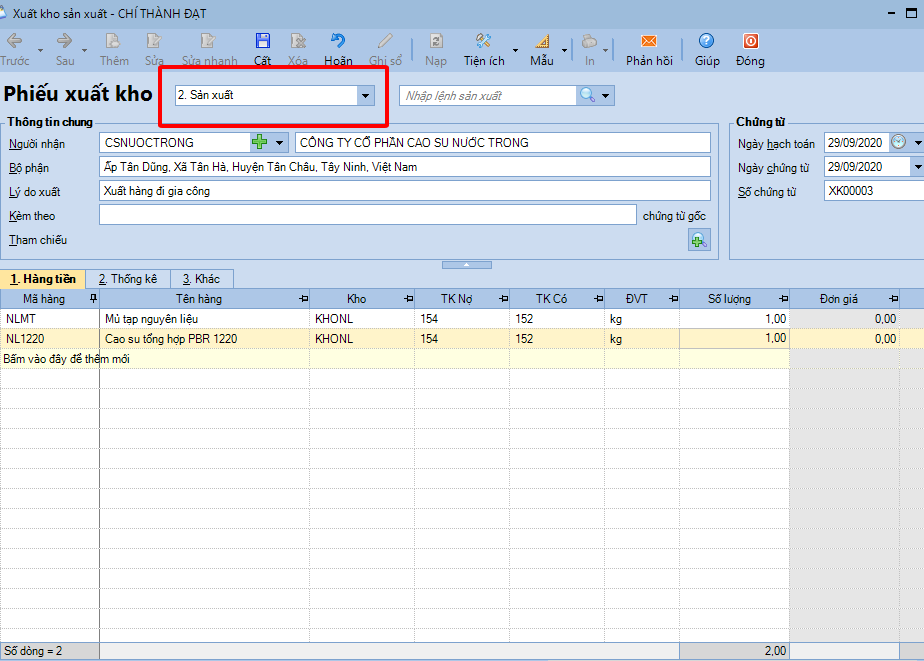Select 'Cao su tổng hợp PBR 1220' cell
The image size is (924, 661).
[x=204, y=339]
